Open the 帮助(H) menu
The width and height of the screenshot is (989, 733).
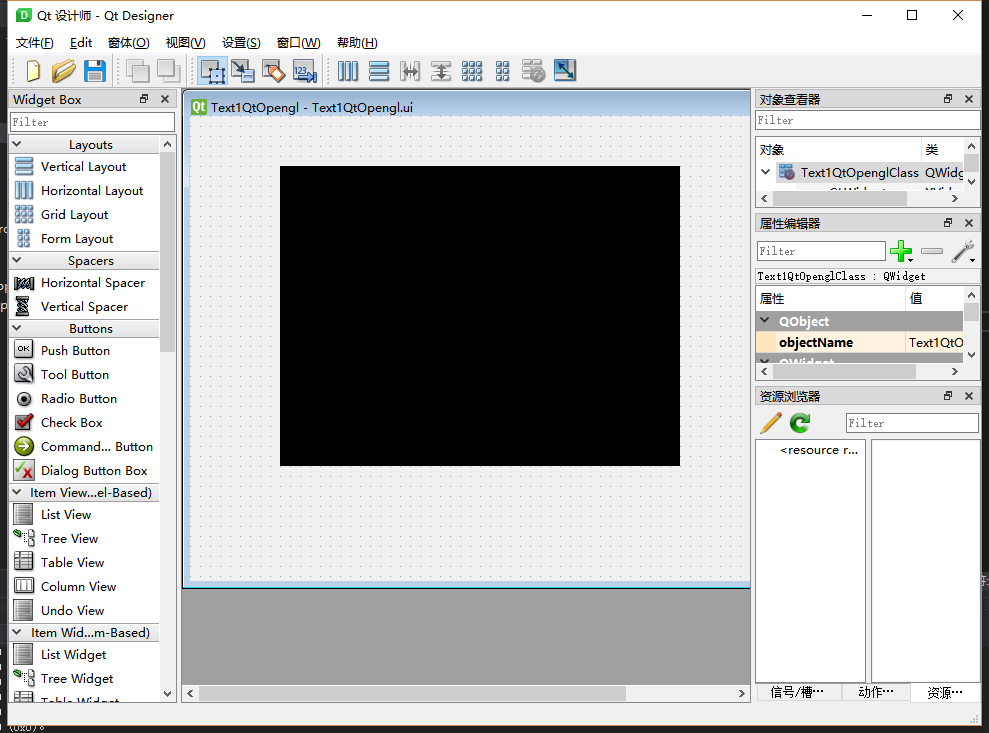pyautogui.click(x=357, y=42)
